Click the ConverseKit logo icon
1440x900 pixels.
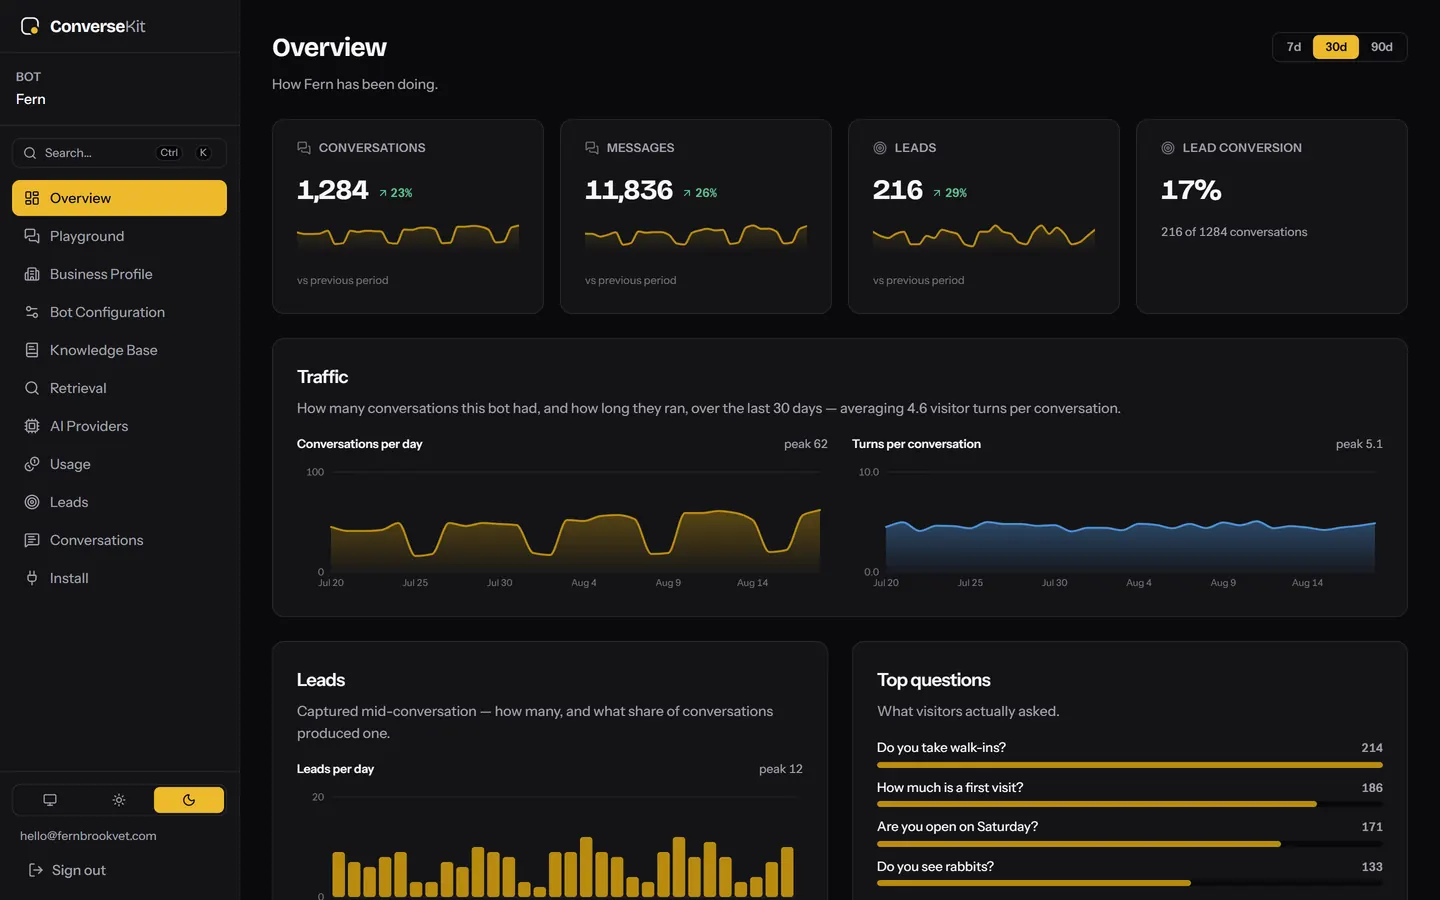[30, 26]
